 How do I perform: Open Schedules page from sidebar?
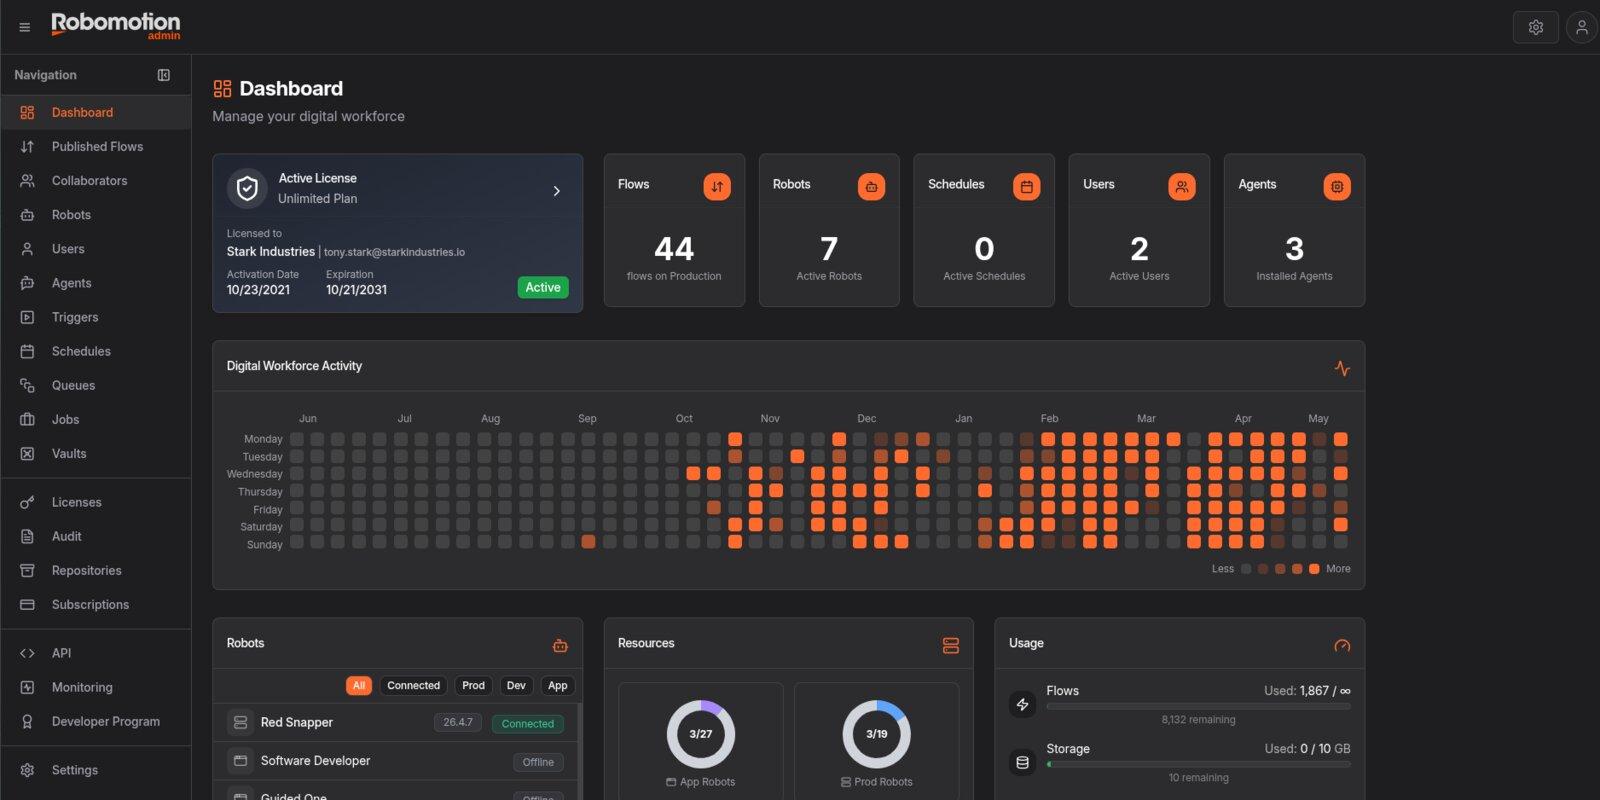[96, 351]
